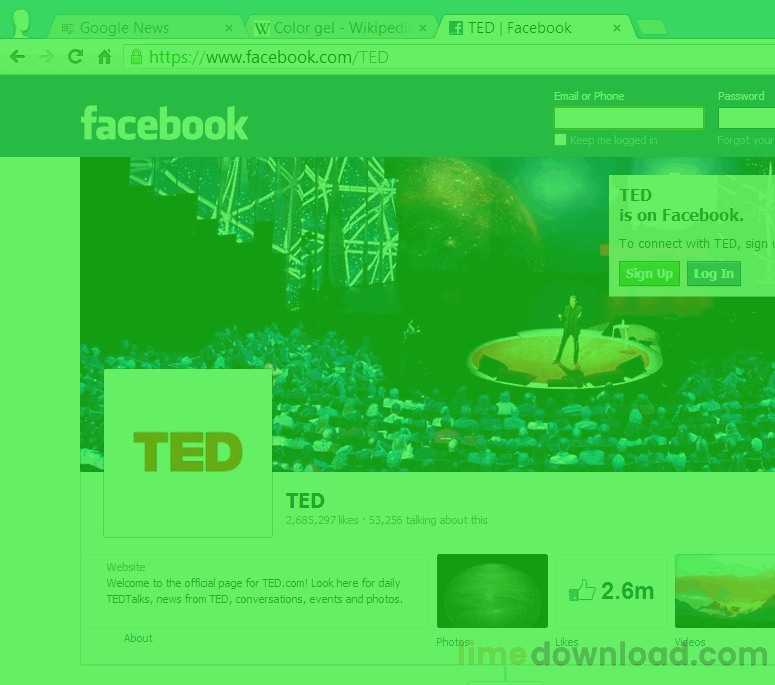
Task: Click the Videos label
Action: click(x=689, y=642)
